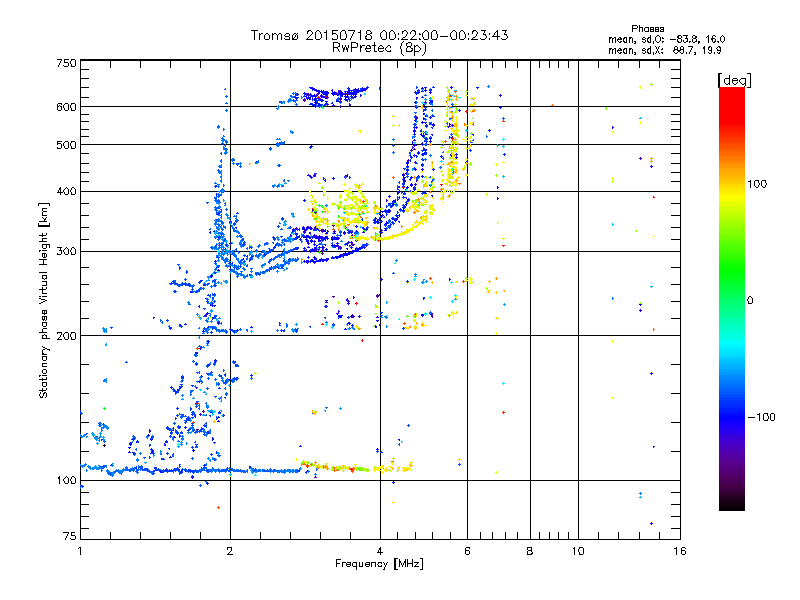Click the y-axis tick label '100'

(66, 480)
